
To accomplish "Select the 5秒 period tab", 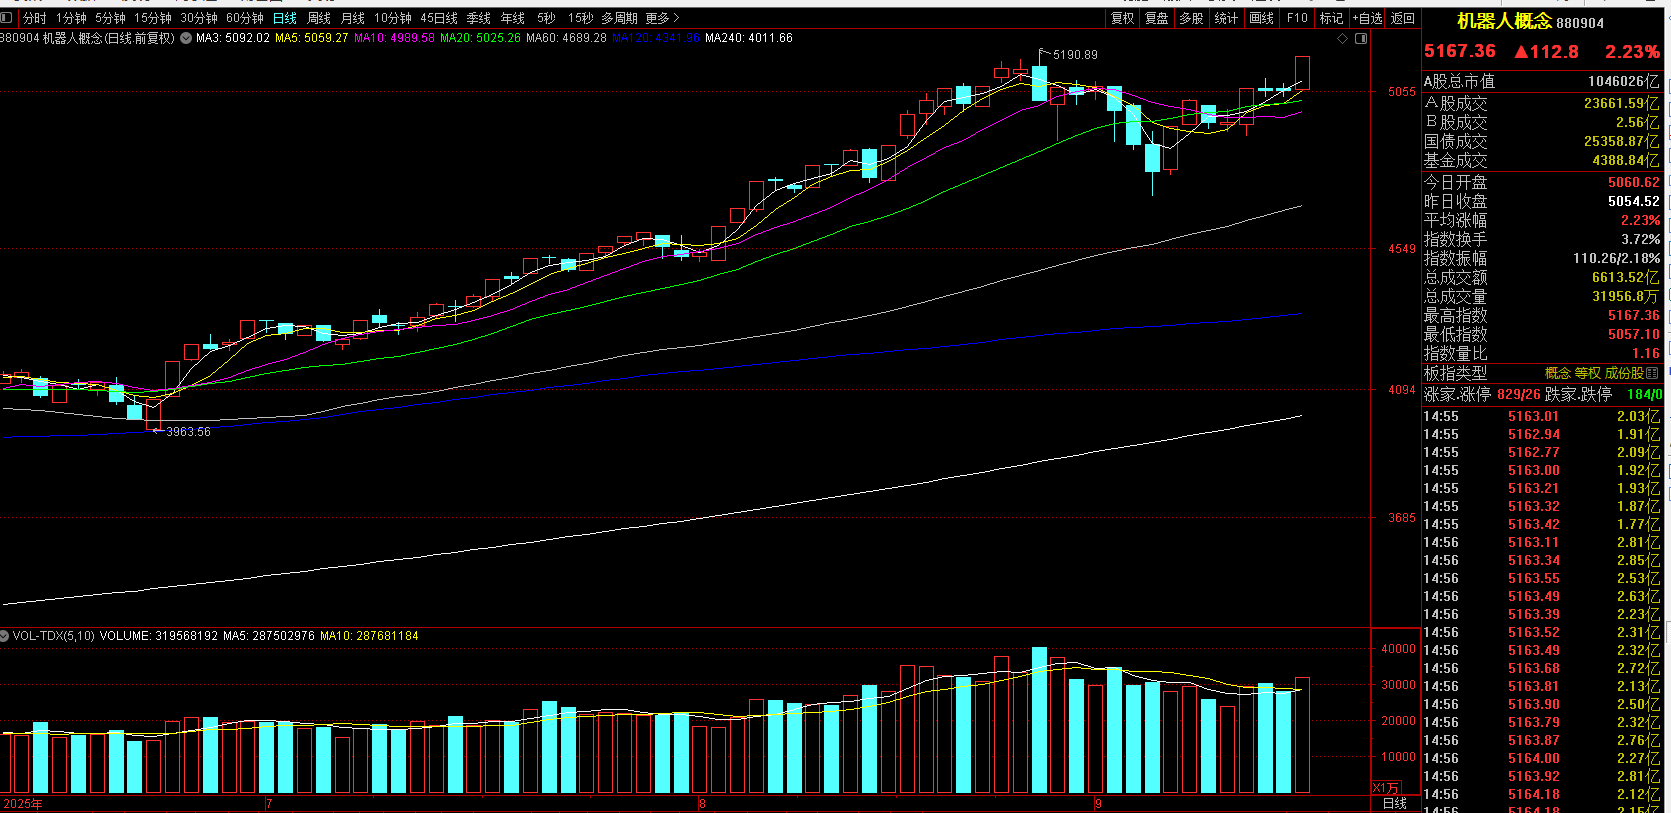I will (546, 18).
